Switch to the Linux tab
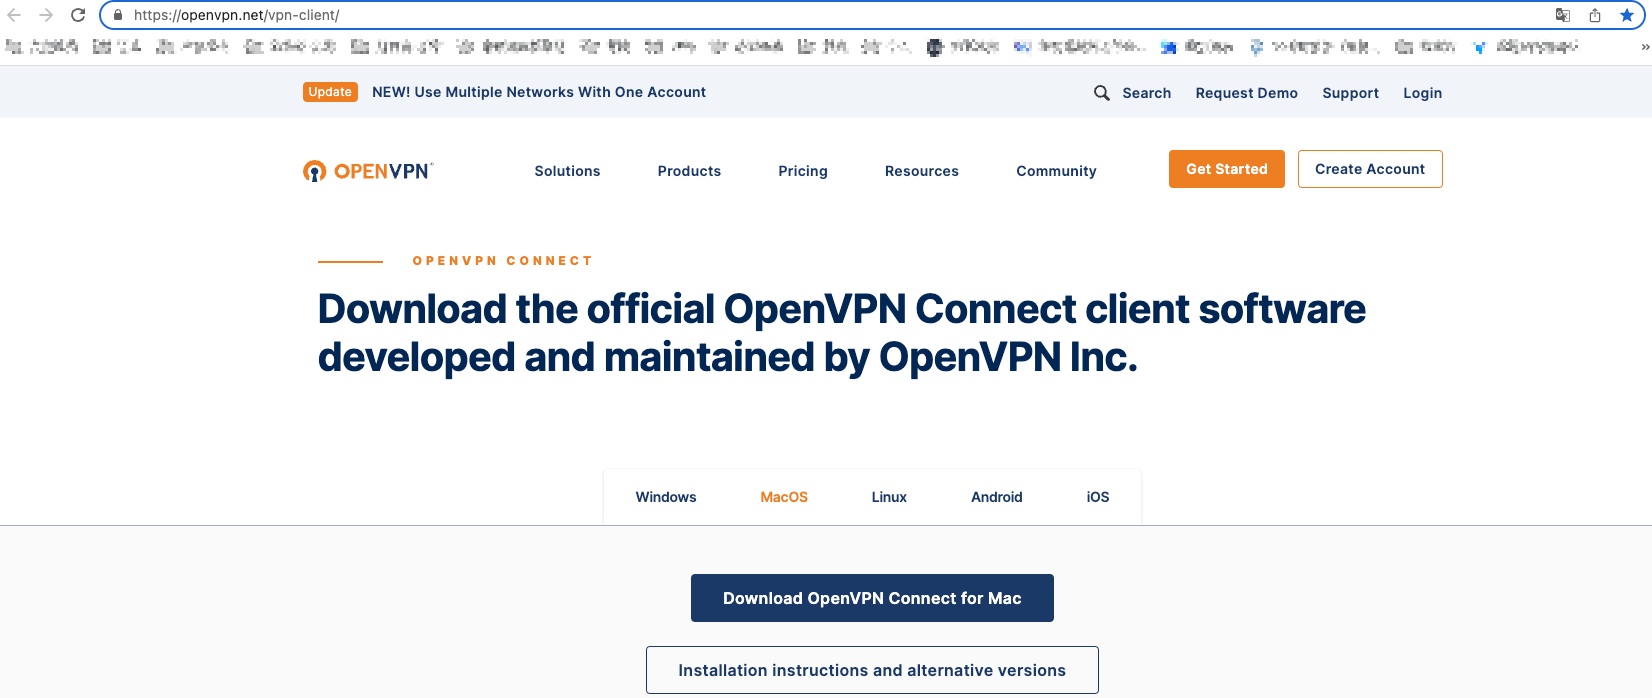Viewport: 1652px width, 698px height. coord(889,497)
